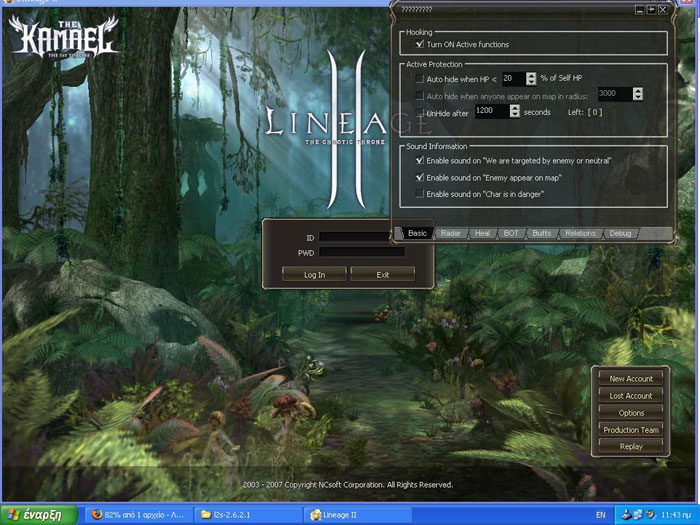Open New Account
This screenshot has width=700, height=525.
631,379
